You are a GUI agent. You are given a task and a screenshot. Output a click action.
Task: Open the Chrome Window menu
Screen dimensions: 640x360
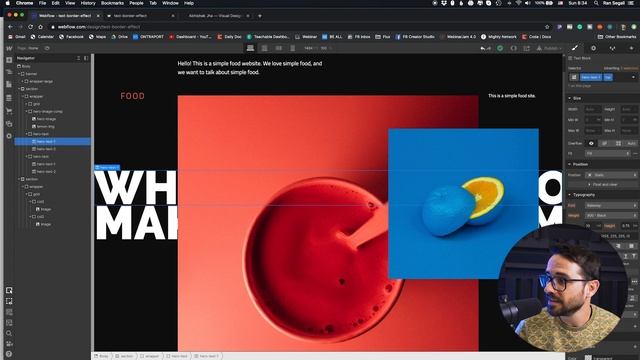point(170,3)
